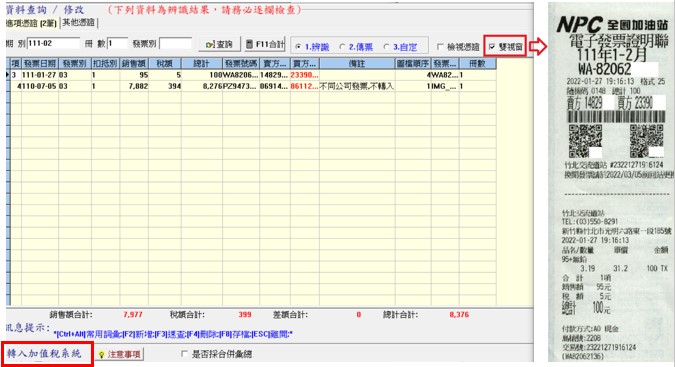The width and height of the screenshot is (675, 367).
Task: Click the F11合計 total button
Action: click(265, 44)
